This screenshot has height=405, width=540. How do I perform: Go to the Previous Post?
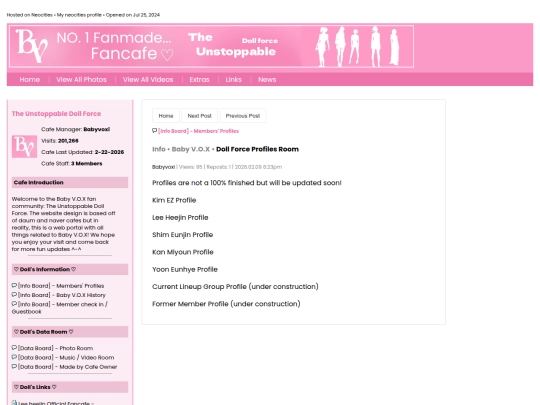coord(243,116)
